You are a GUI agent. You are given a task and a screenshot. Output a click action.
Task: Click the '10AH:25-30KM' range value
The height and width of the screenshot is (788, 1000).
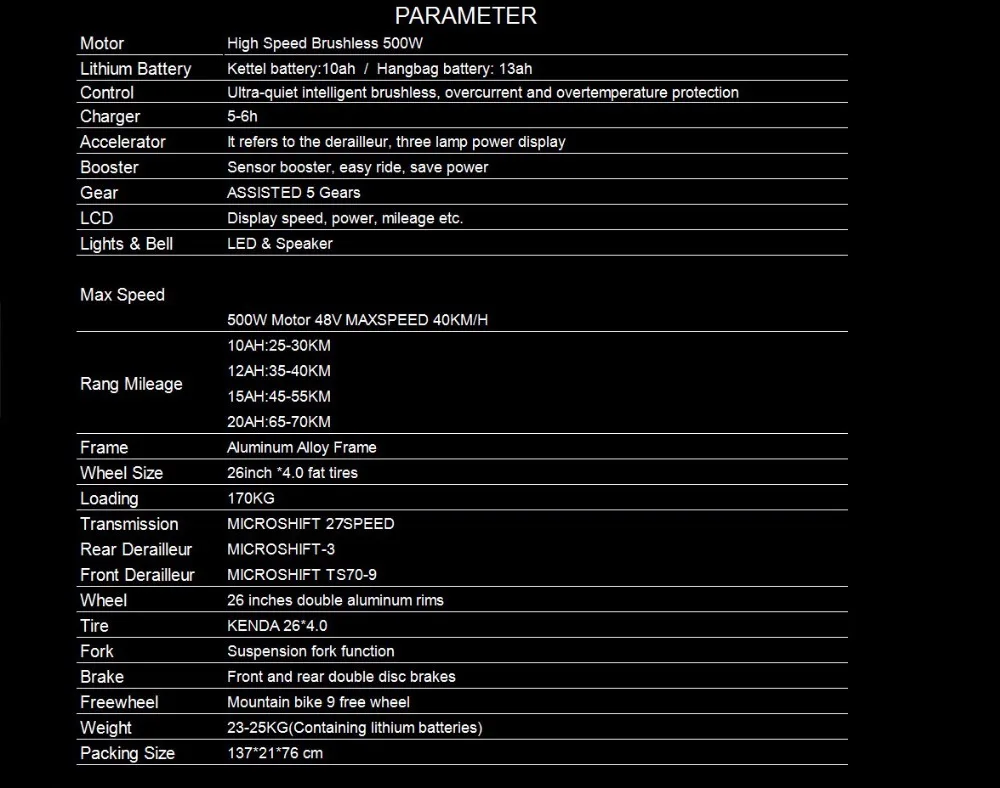[x=279, y=346]
